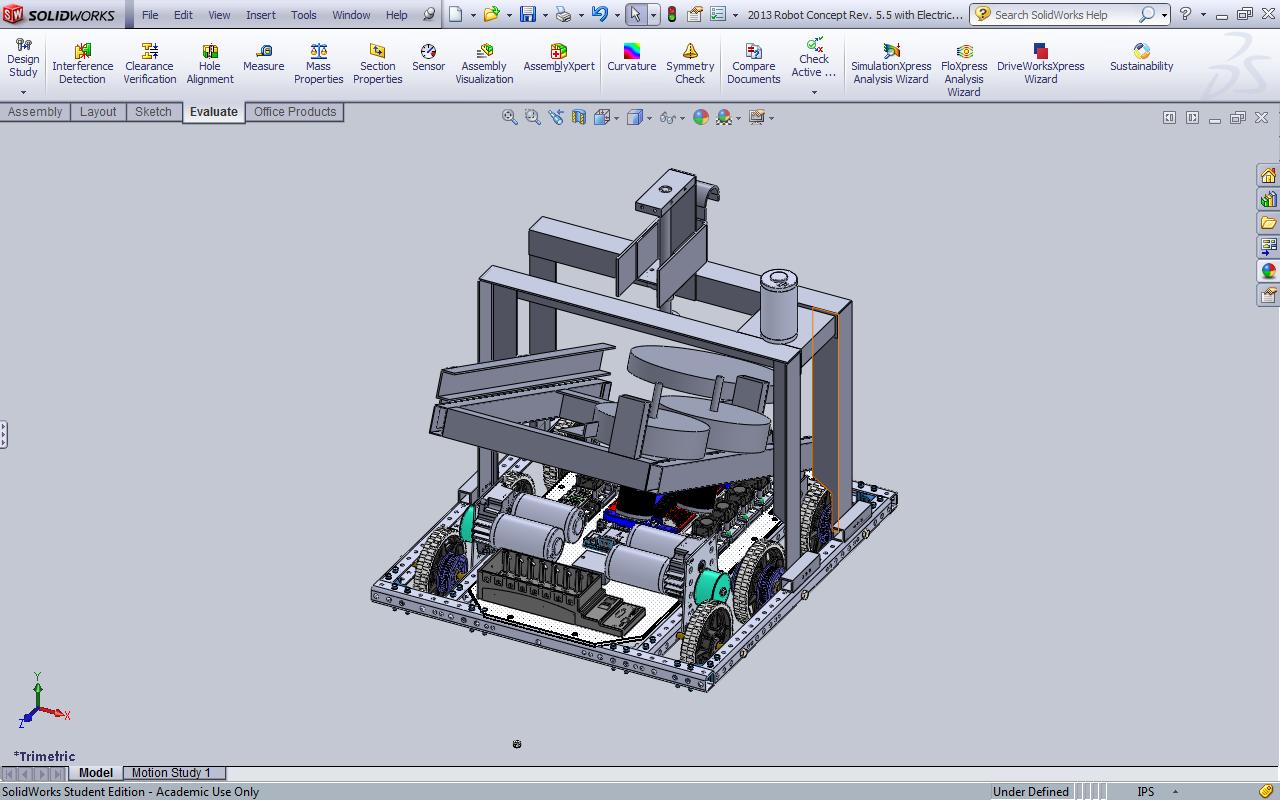Open the Window menu
Screen dimensions: 1280x800
tap(351, 15)
